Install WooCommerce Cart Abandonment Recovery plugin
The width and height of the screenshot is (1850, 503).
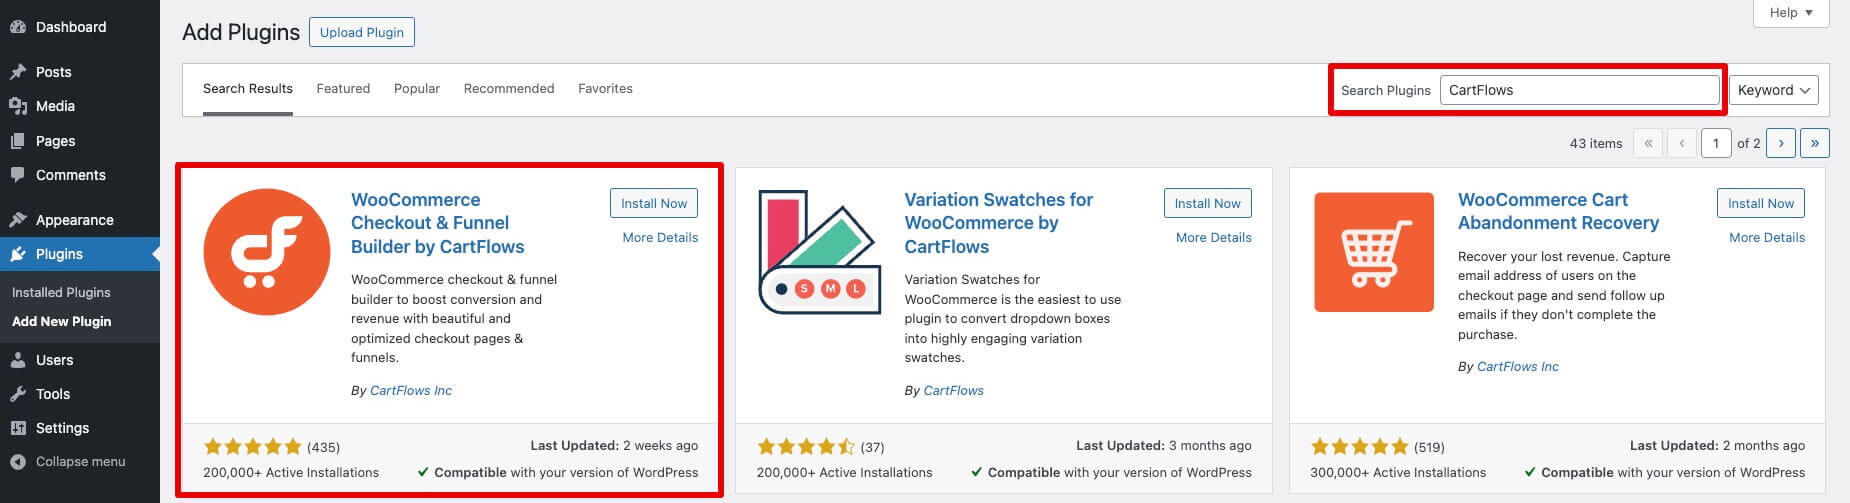(1761, 203)
